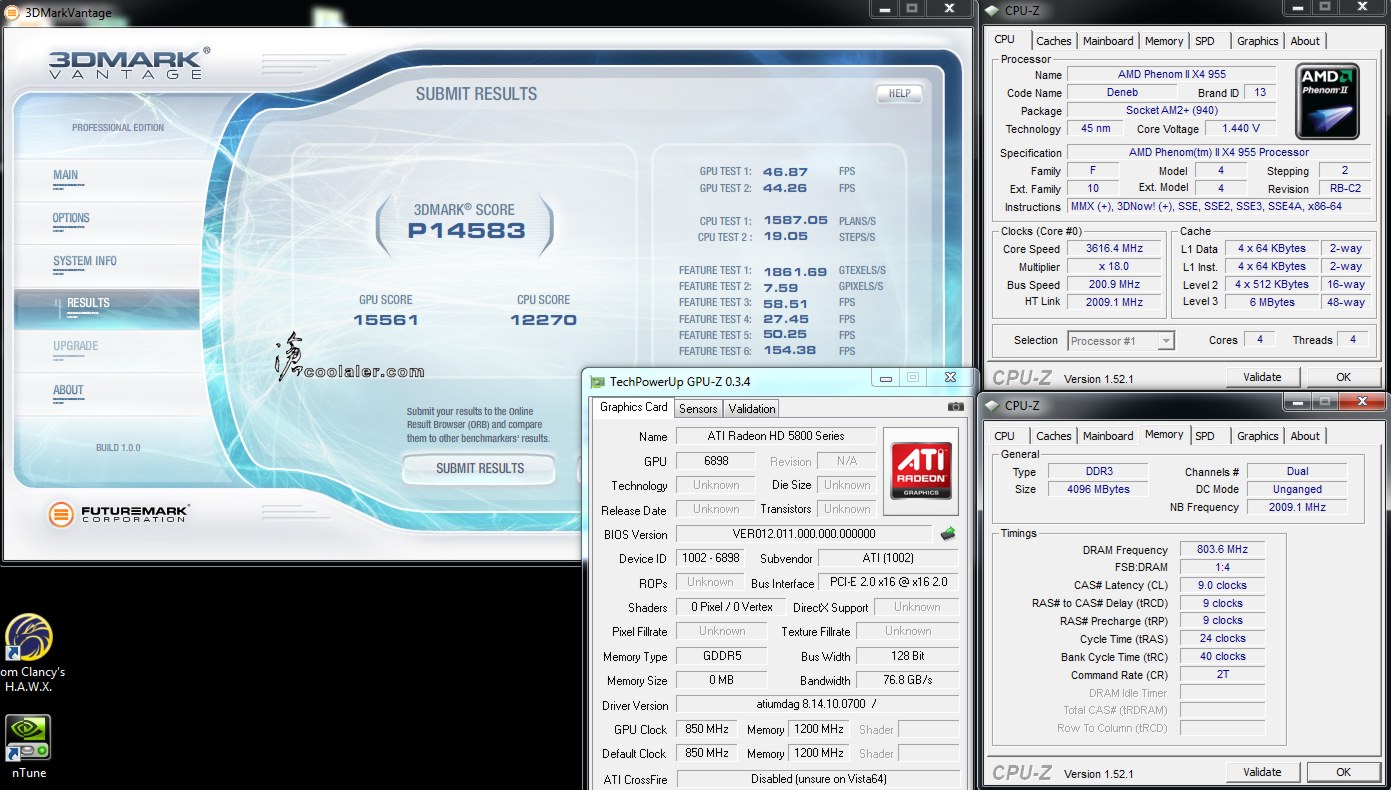Viewport: 1391px width, 790px height.
Task: Click the GPU-Z title bar icon
Action: tap(597, 381)
